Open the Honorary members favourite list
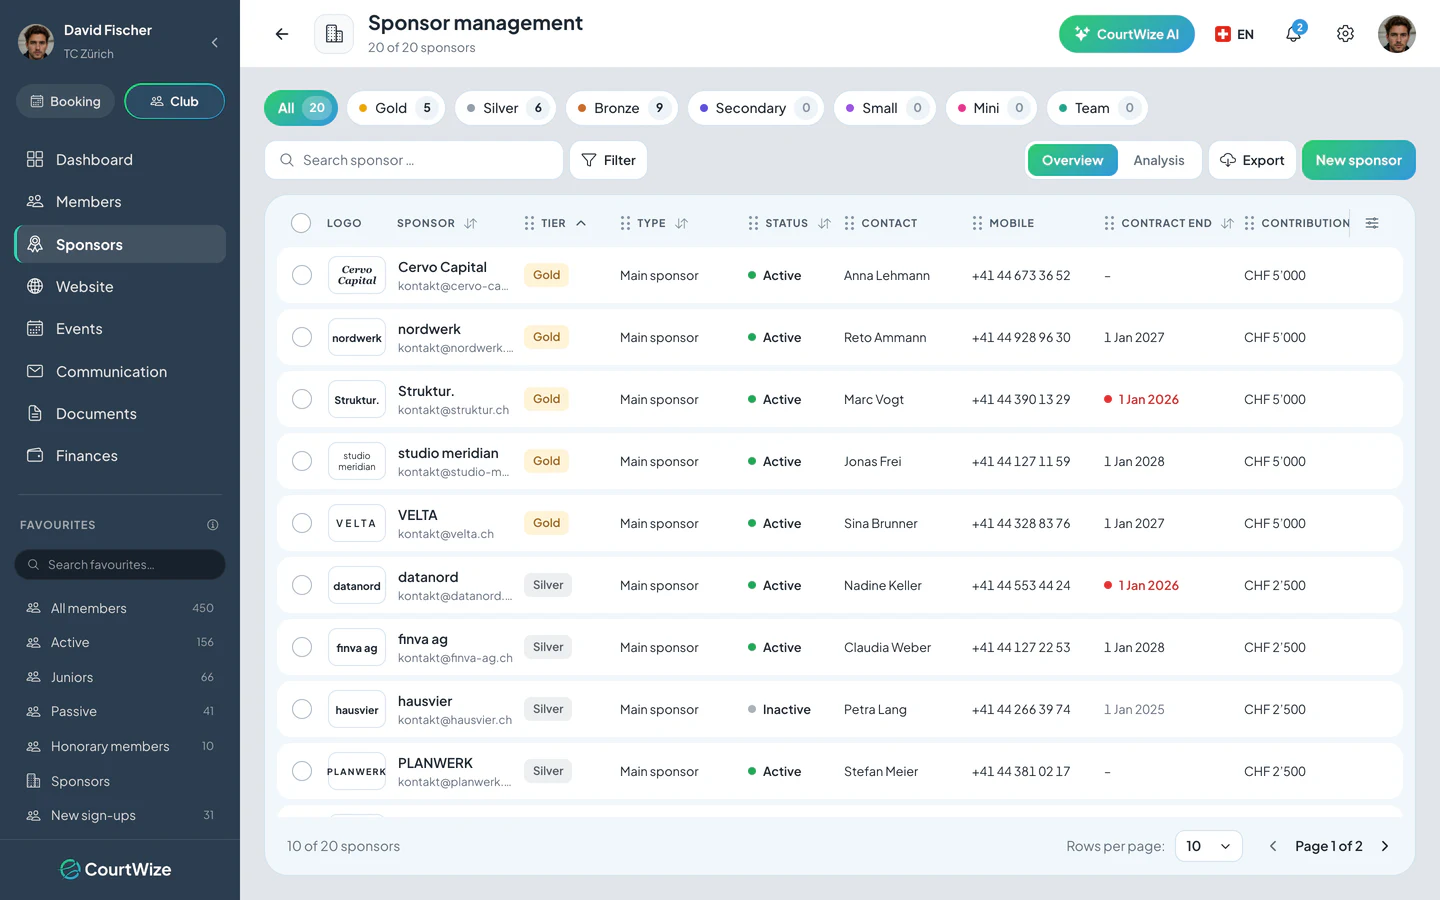This screenshot has height=900, width=1440. click(120, 746)
